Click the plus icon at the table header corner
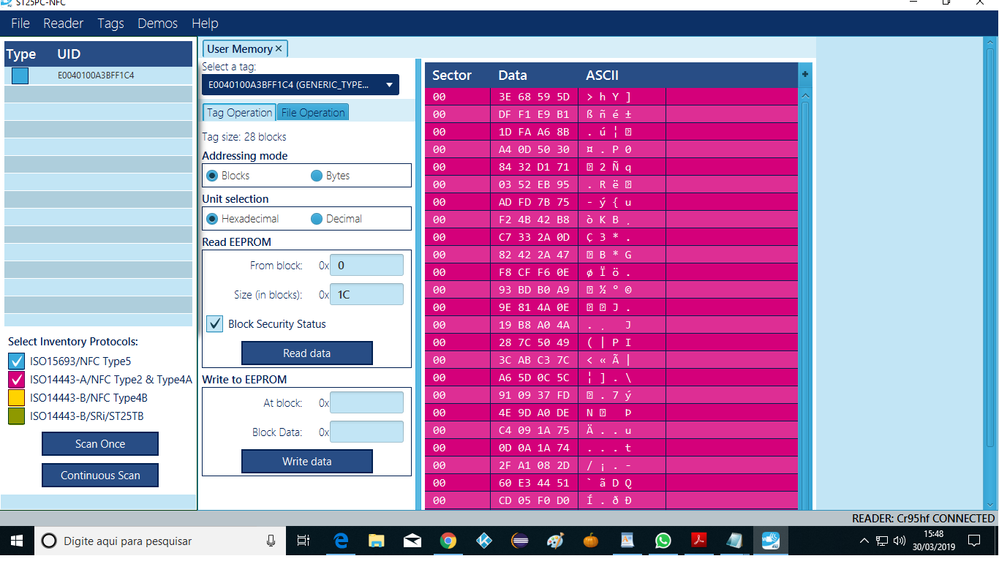Screen dimensions: 999x562 pos(805,75)
